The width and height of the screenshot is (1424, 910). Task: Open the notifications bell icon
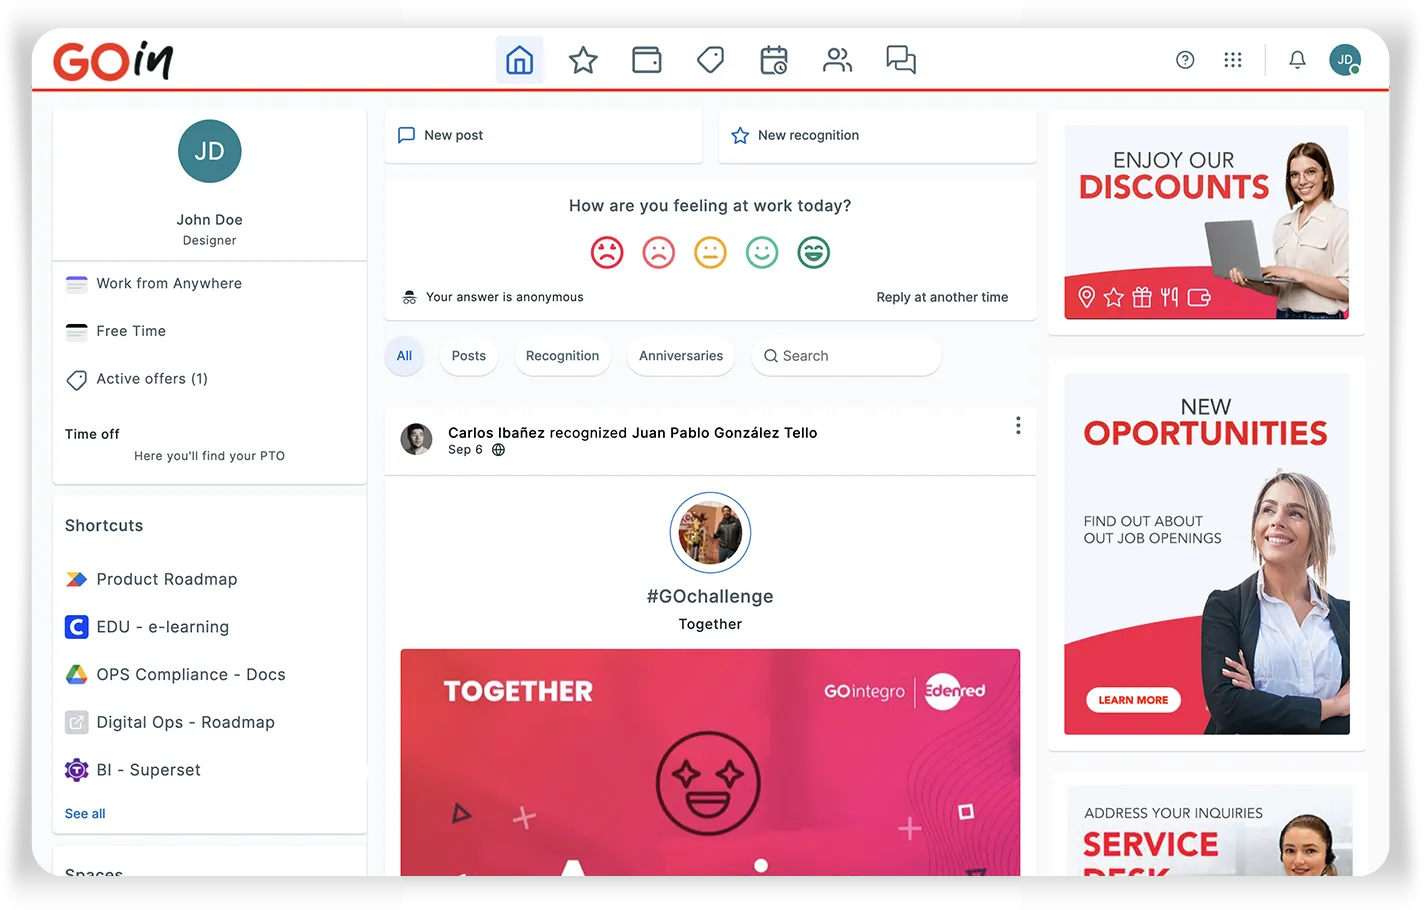coord(1297,60)
